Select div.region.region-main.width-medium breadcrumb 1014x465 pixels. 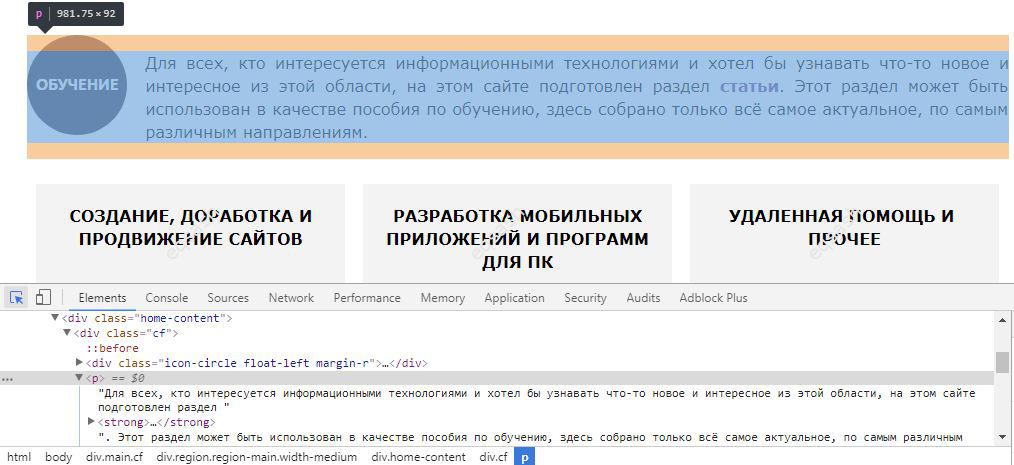pyautogui.click(x=256, y=457)
